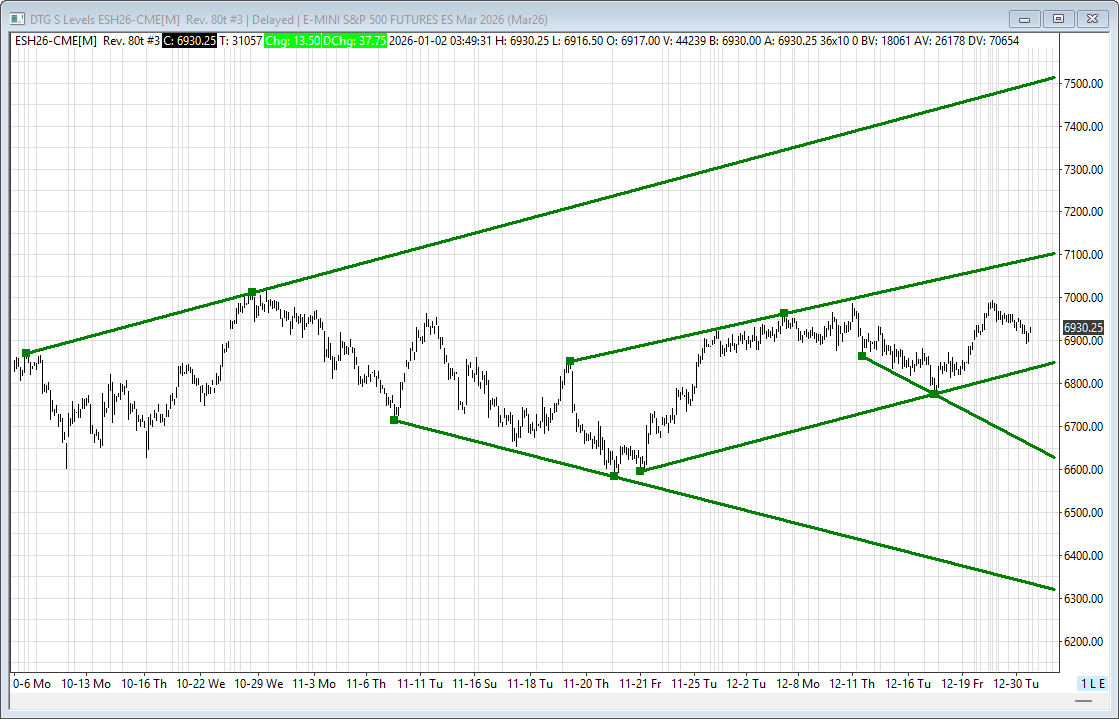Click the 7500.00 label on price scale
Viewport: 1119px width, 719px height.
(1083, 84)
